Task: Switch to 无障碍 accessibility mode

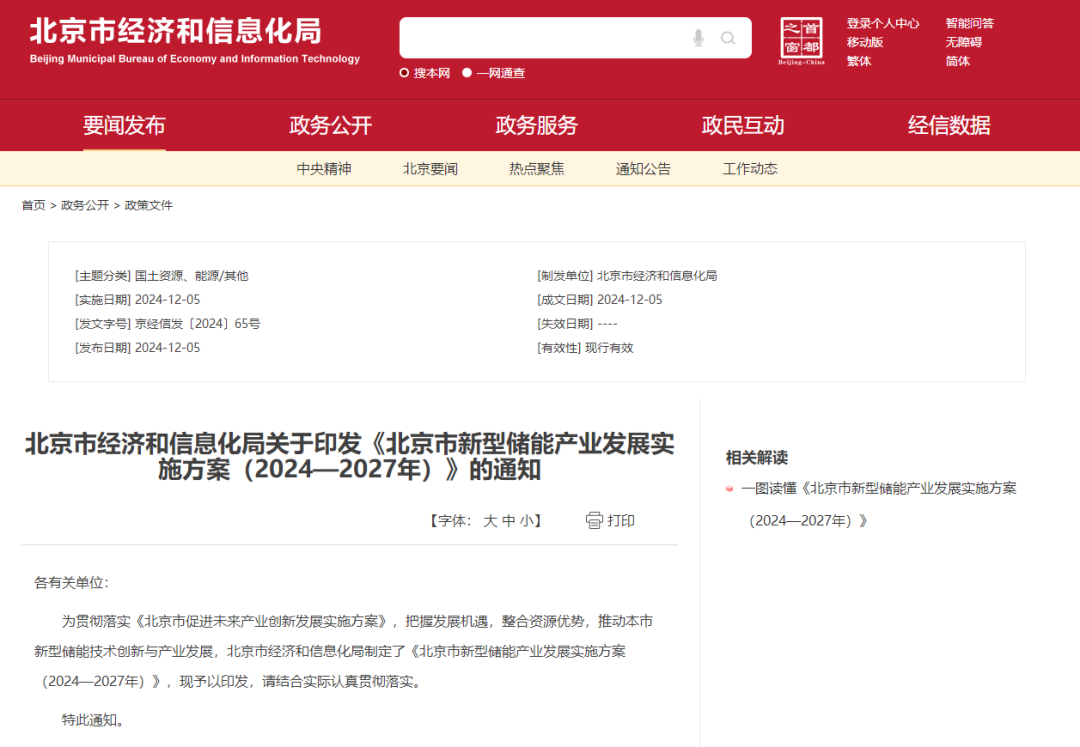Action: [x=964, y=42]
